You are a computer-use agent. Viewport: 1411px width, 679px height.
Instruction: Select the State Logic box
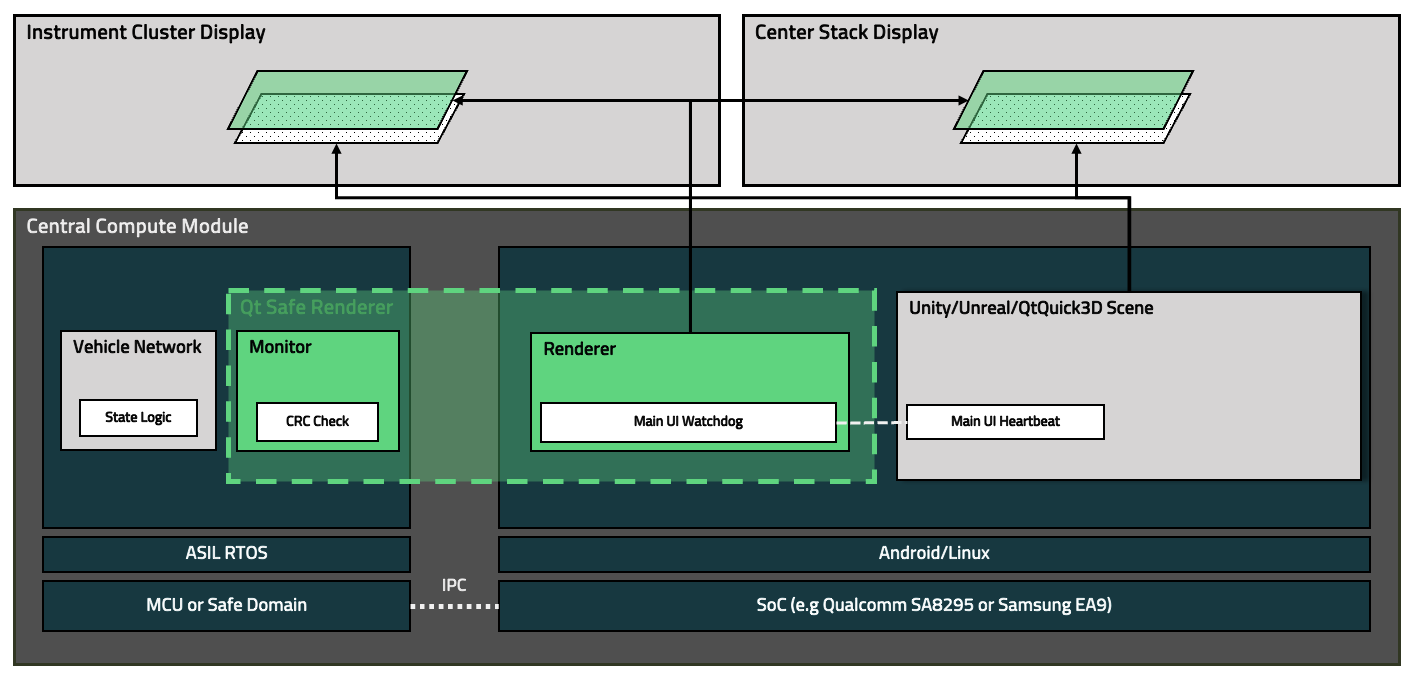coord(138,418)
